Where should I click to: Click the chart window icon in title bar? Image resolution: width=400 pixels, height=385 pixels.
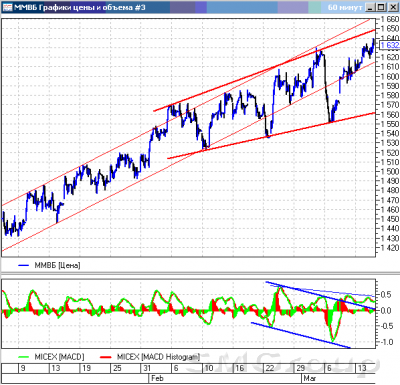(8, 7)
